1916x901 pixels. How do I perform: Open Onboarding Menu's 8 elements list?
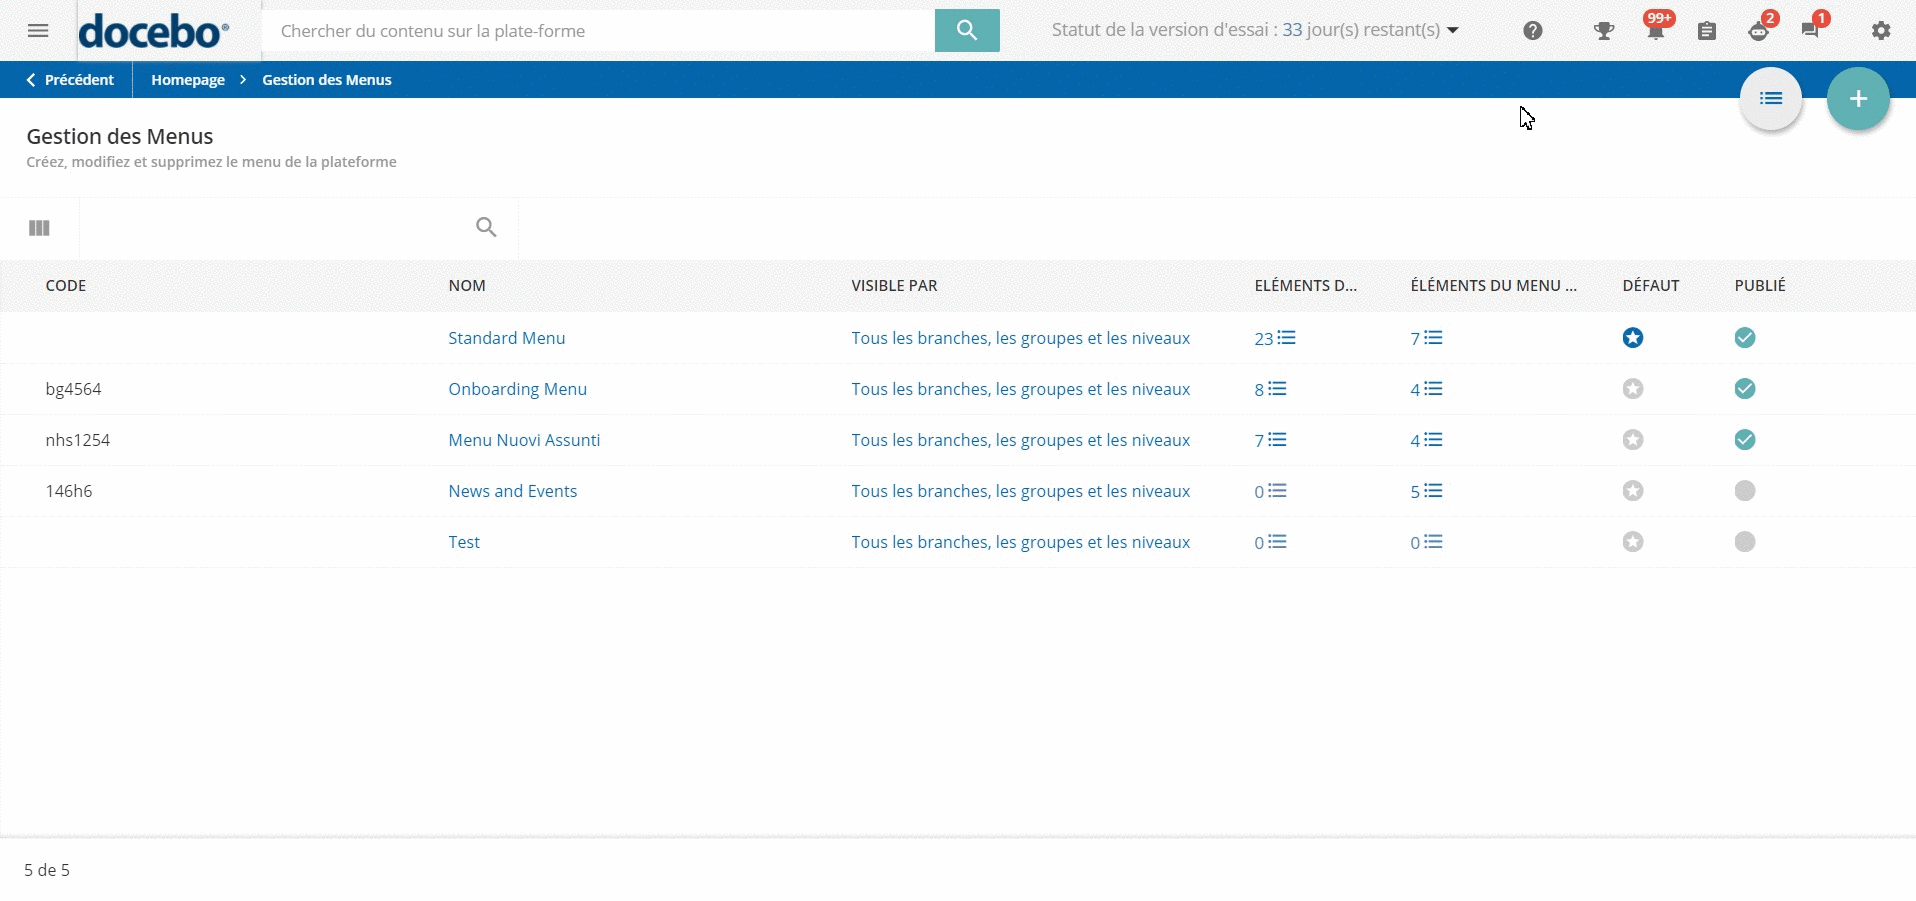click(1271, 389)
